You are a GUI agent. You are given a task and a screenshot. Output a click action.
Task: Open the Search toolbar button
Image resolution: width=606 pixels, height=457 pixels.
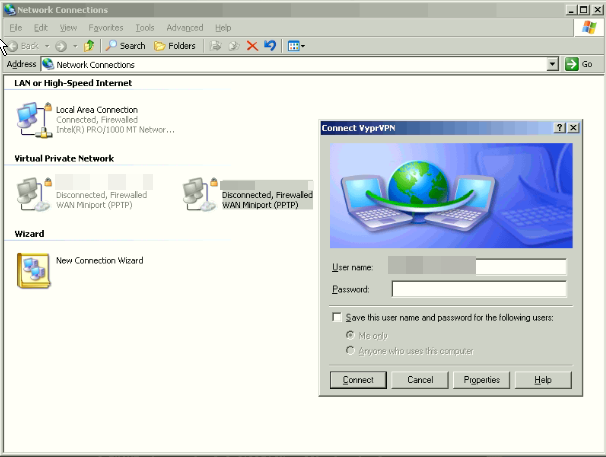coord(126,46)
